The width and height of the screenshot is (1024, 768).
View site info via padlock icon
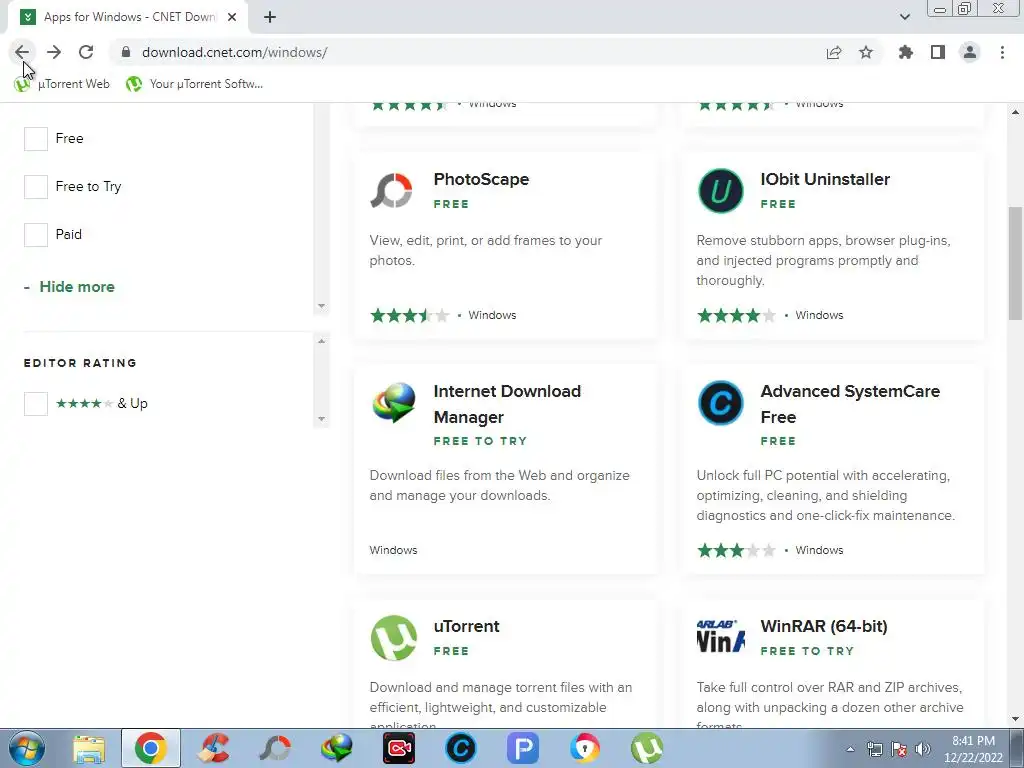[x=126, y=52]
